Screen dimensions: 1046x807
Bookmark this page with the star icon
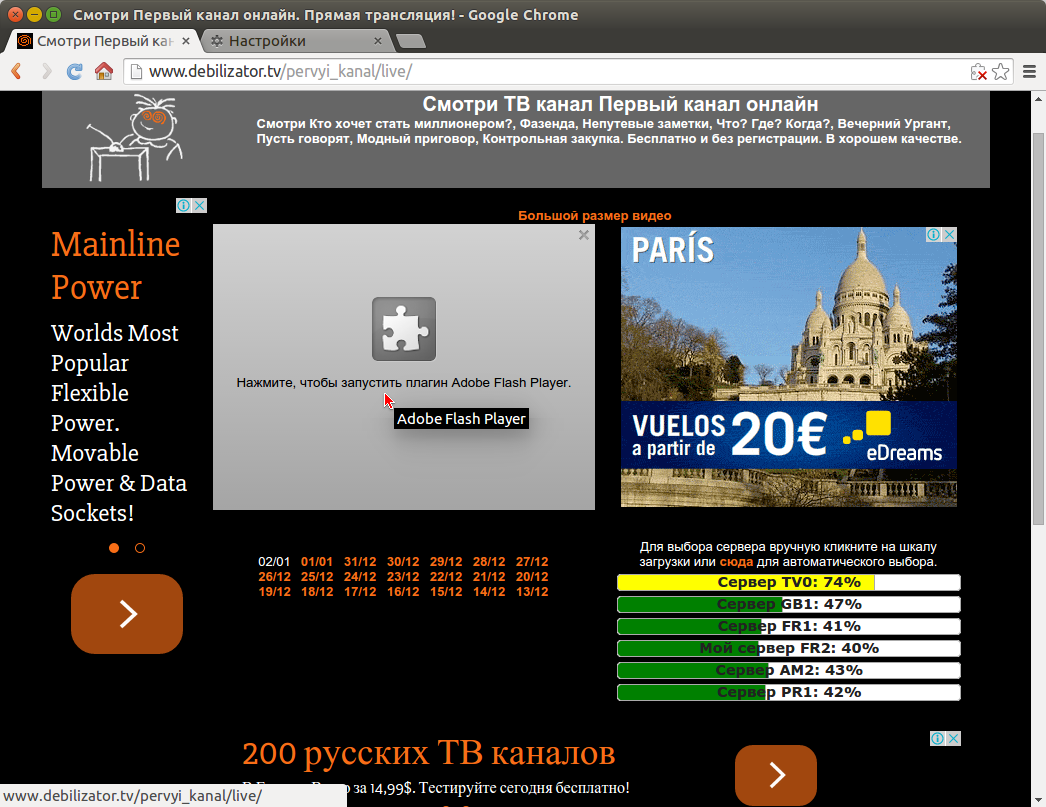click(1001, 71)
